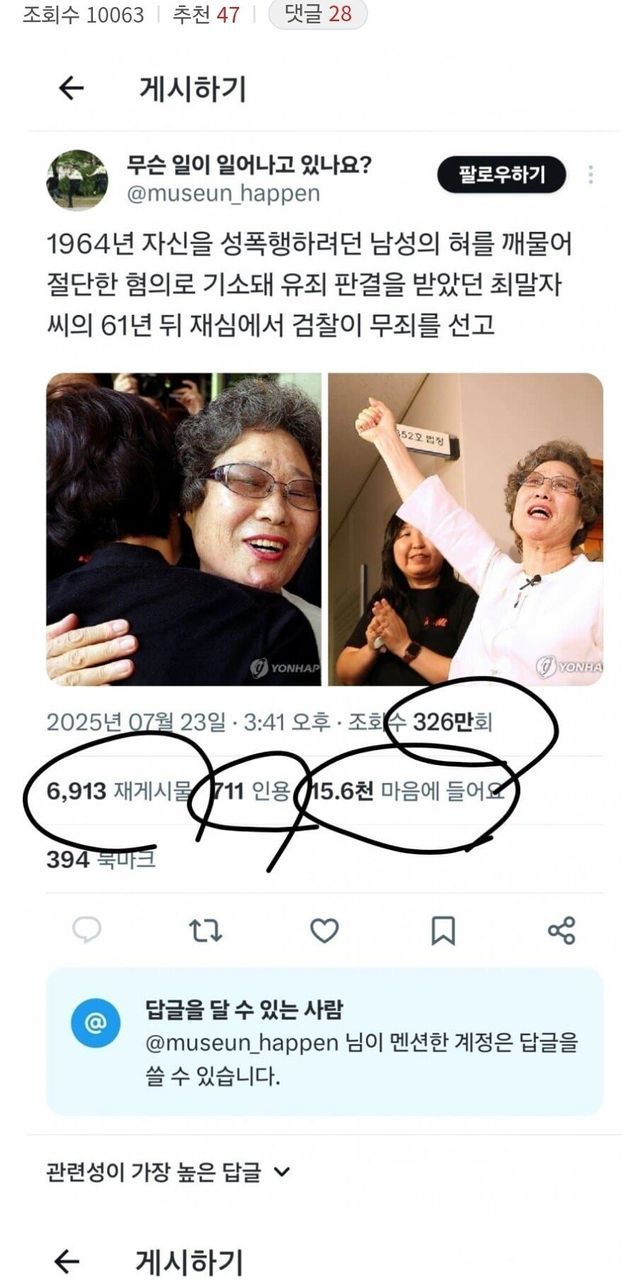This screenshot has height=1280, width=640.
Task: Open the @museun_happen handle link
Action: click(224, 194)
